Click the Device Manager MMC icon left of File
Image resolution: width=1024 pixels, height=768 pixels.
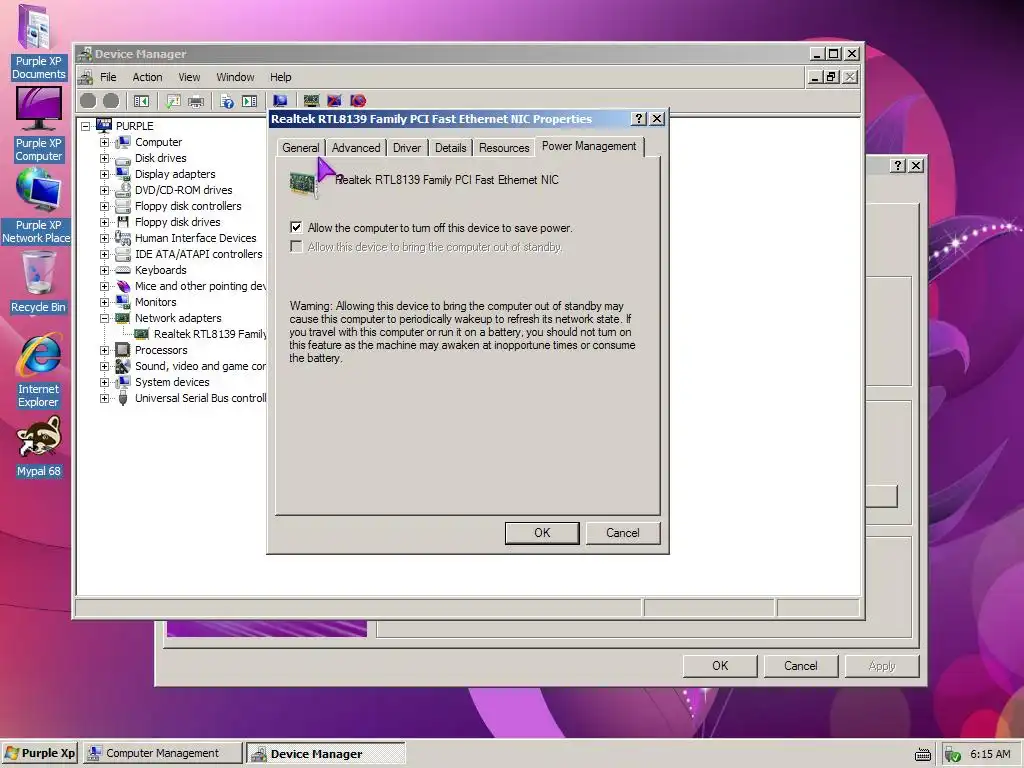86,77
